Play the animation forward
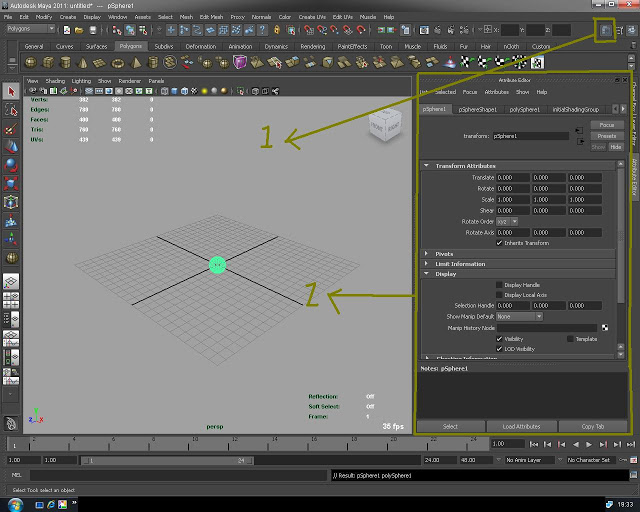The height and width of the screenshot is (512, 640). [x=589, y=444]
